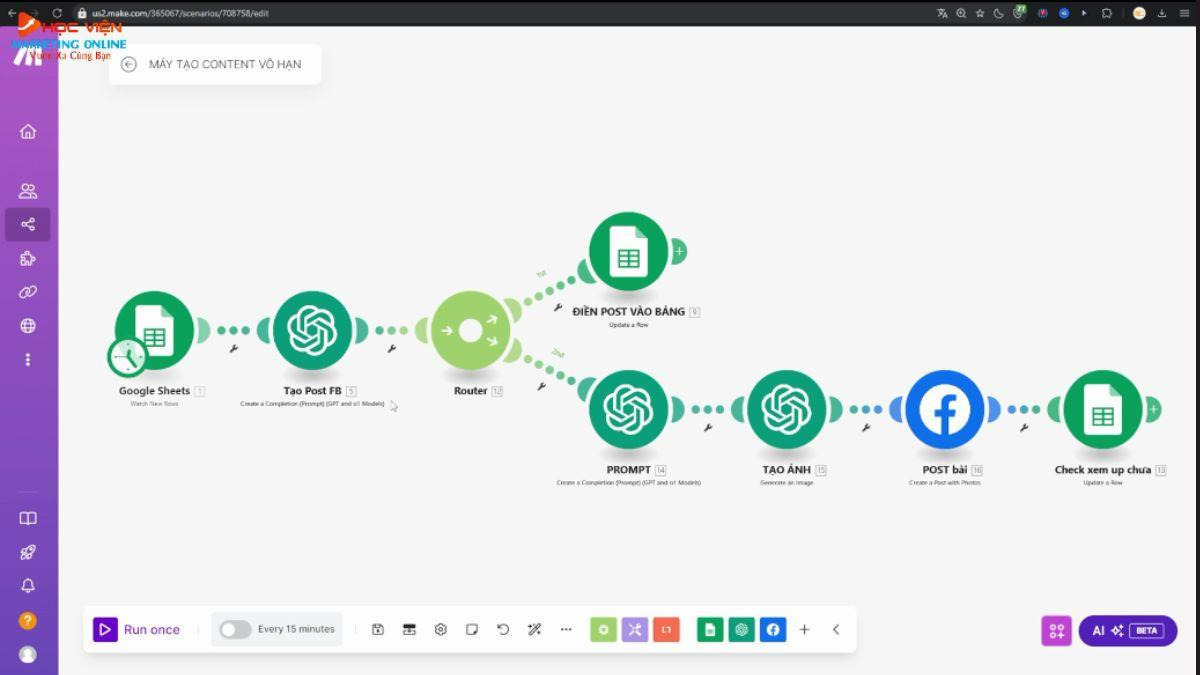Open the purple module grid button bottom right
The width and height of the screenshot is (1200, 675).
tap(1056, 630)
